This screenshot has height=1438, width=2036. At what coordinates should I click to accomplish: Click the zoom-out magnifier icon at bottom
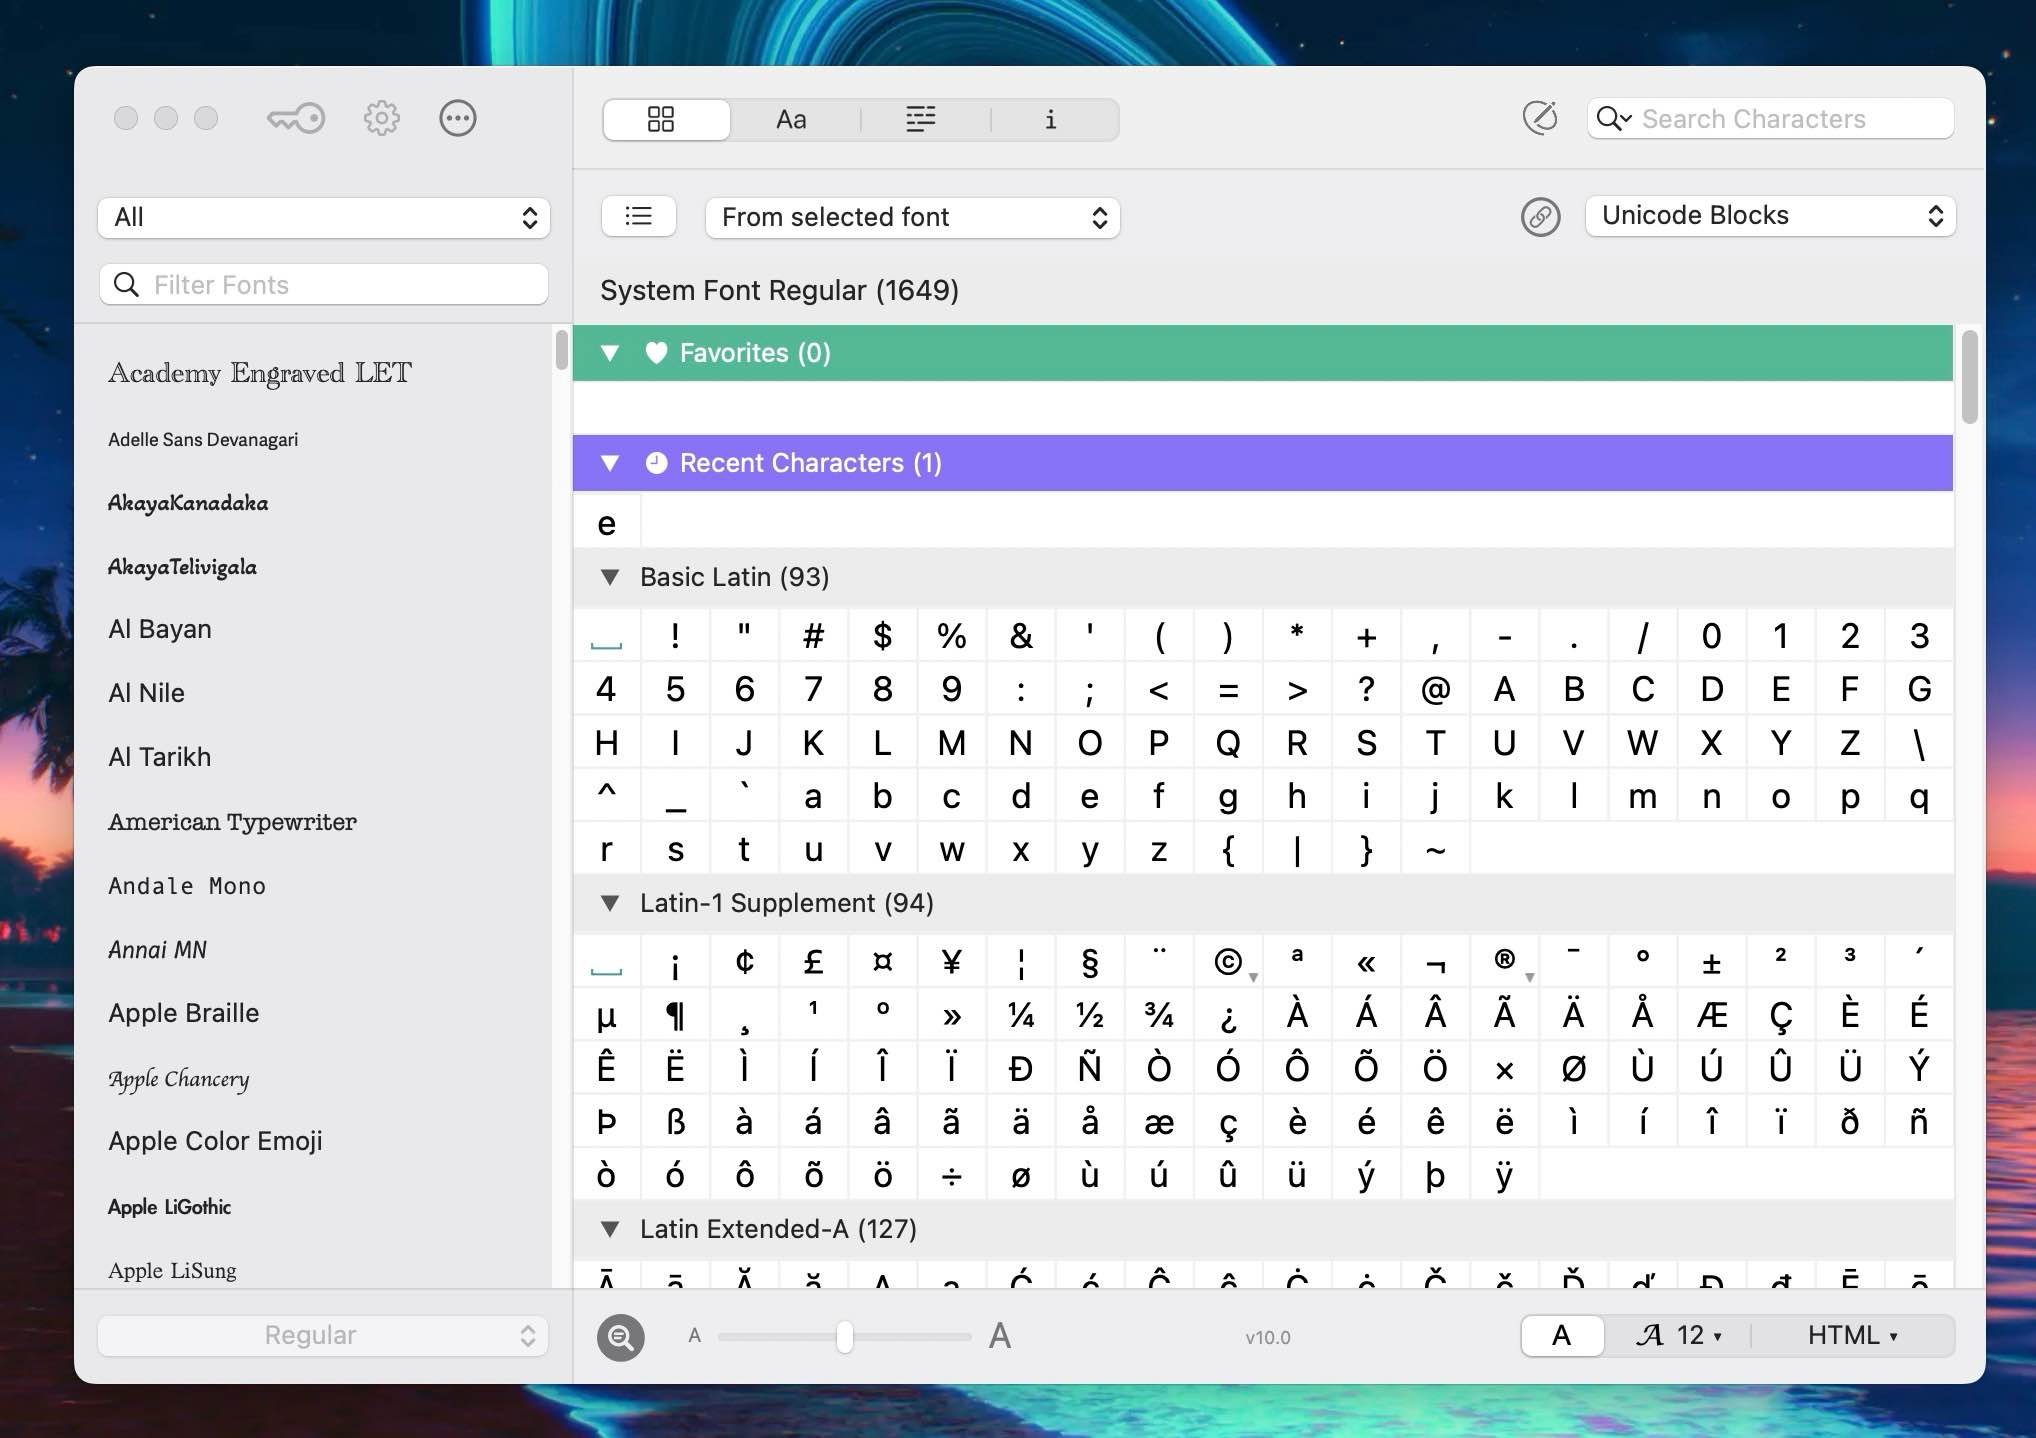pyautogui.click(x=621, y=1336)
